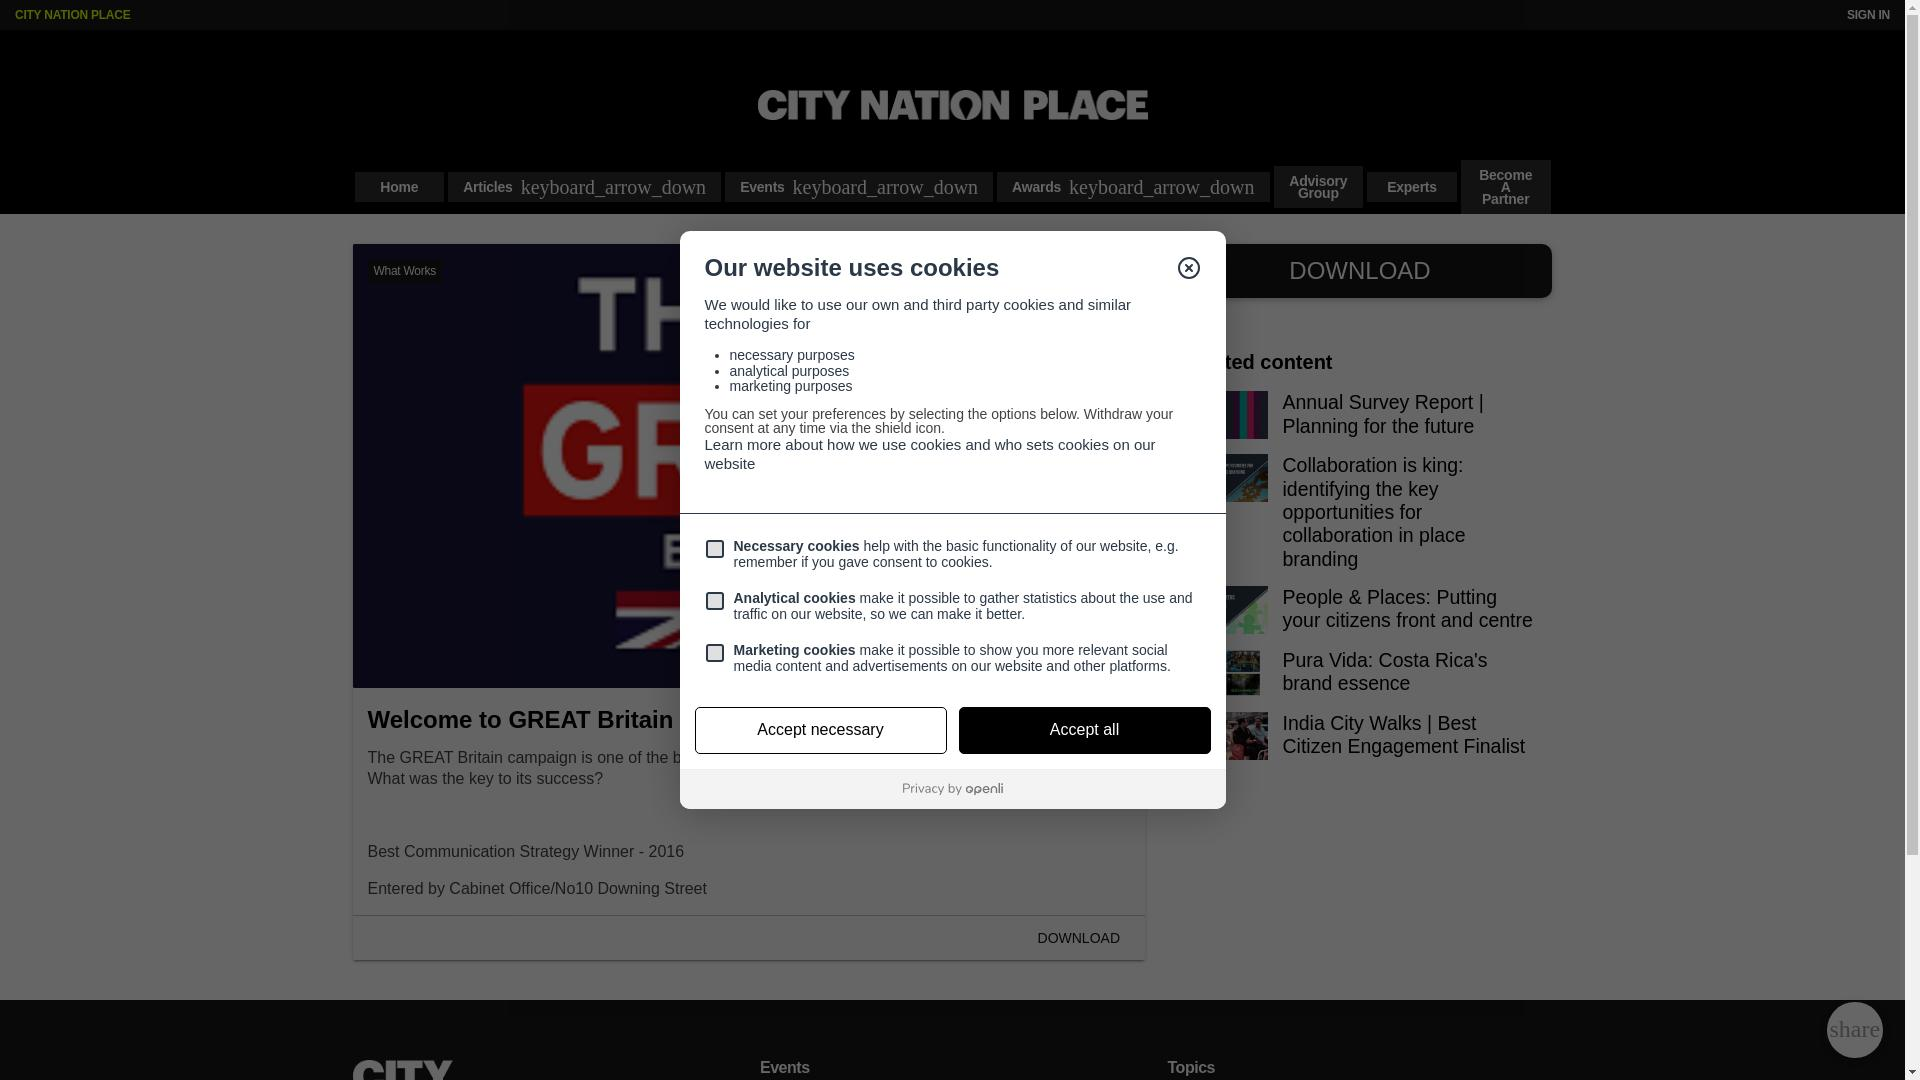Close the cookie consent dialog
The height and width of the screenshot is (1080, 1920).
pyautogui.click(x=1188, y=268)
